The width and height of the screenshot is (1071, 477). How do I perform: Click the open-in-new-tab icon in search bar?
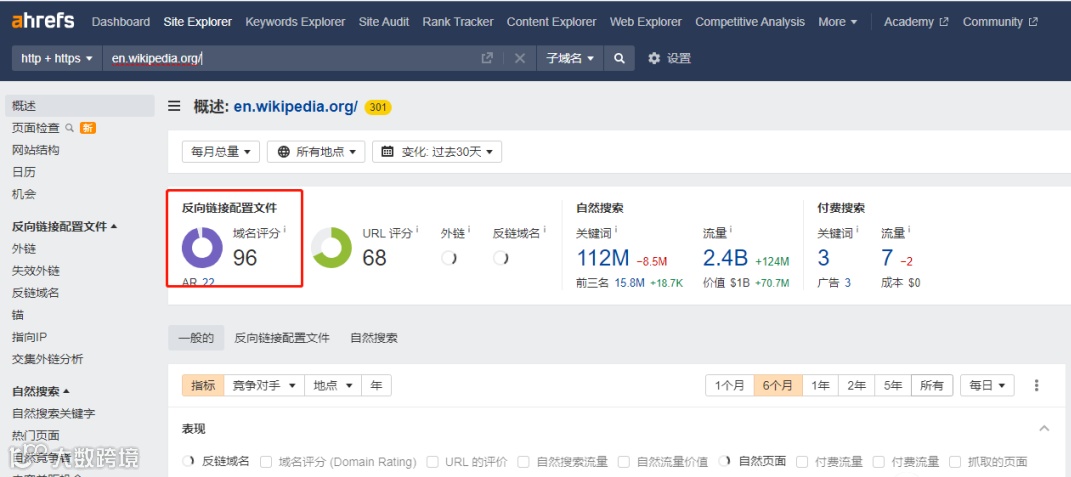coord(487,58)
